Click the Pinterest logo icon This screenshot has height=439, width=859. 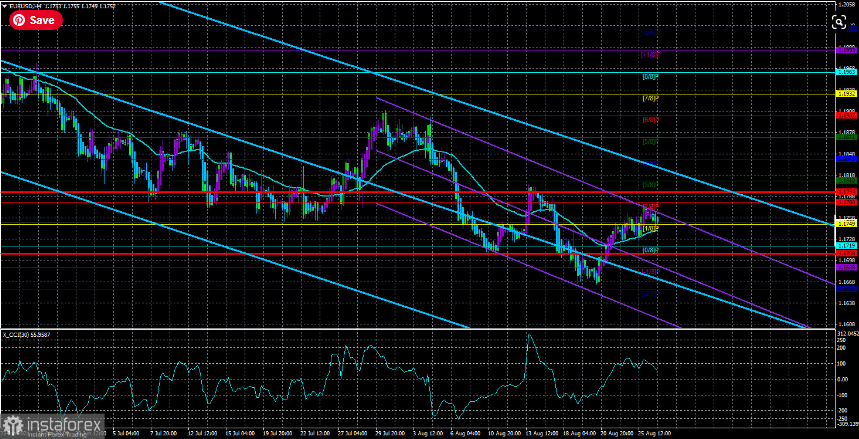[x=20, y=20]
